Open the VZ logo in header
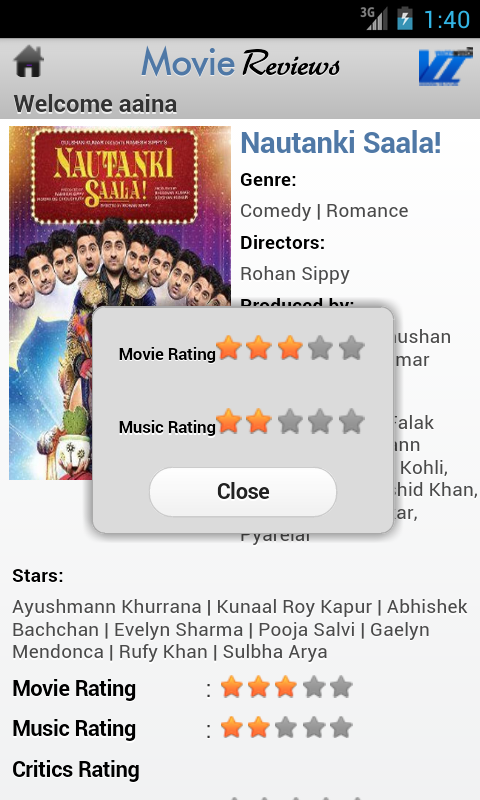This screenshot has width=480, height=800. click(445, 67)
